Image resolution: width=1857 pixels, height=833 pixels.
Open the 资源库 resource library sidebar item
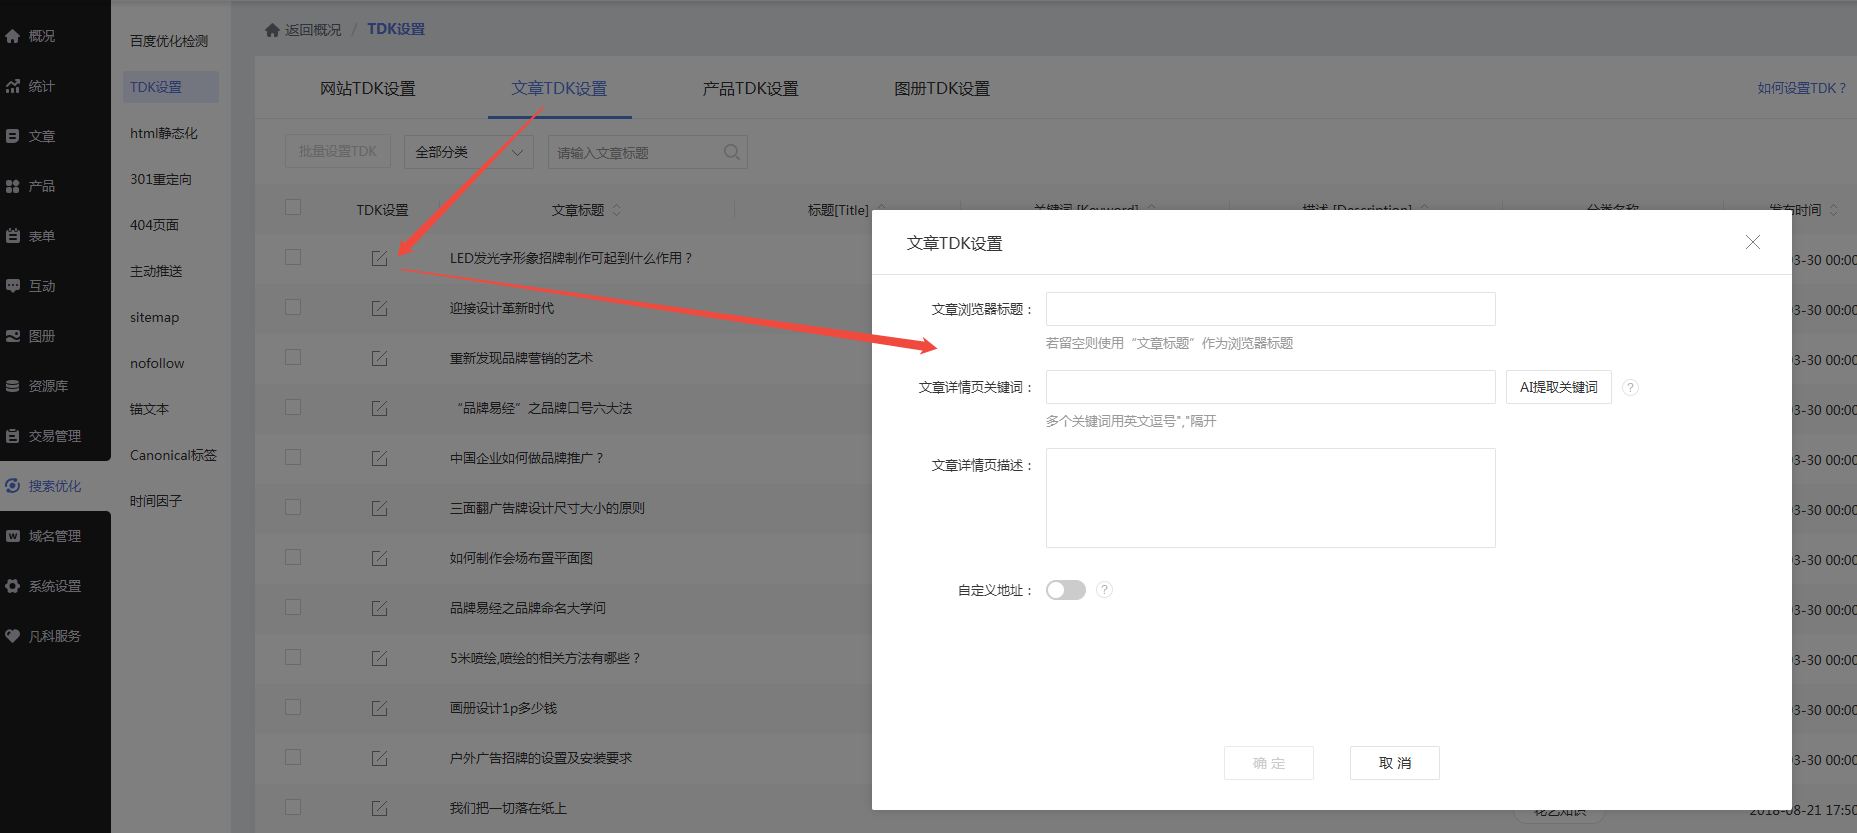(x=48, y=386)
